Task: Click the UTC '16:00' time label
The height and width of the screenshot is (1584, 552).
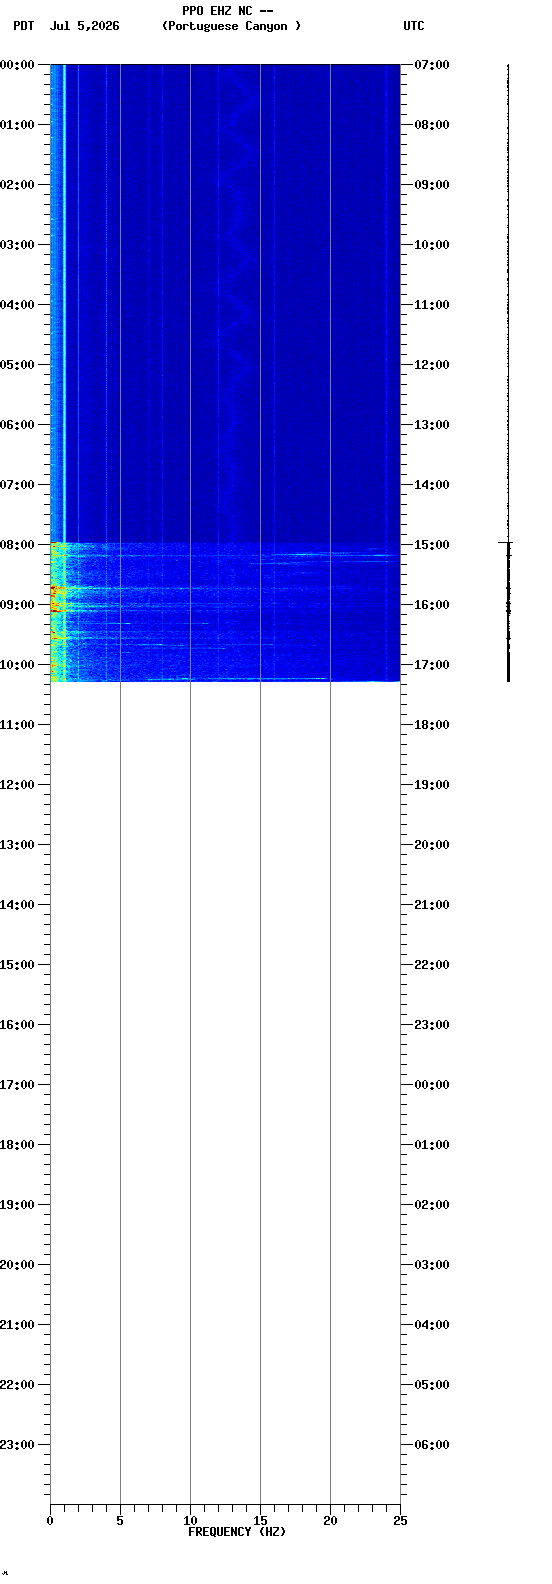Action: [x=432, y=605]
